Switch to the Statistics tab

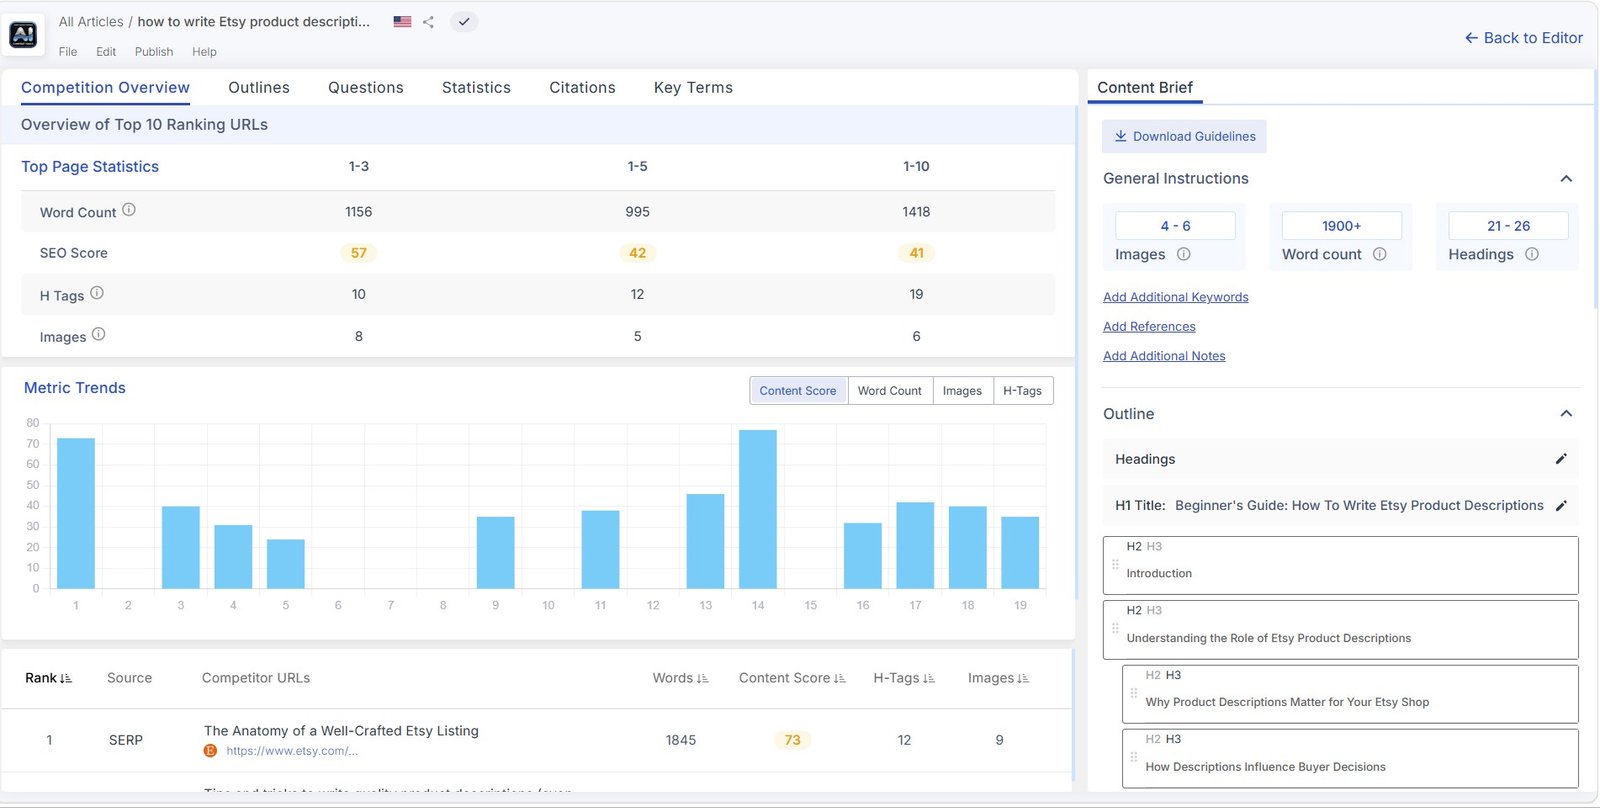476,88
